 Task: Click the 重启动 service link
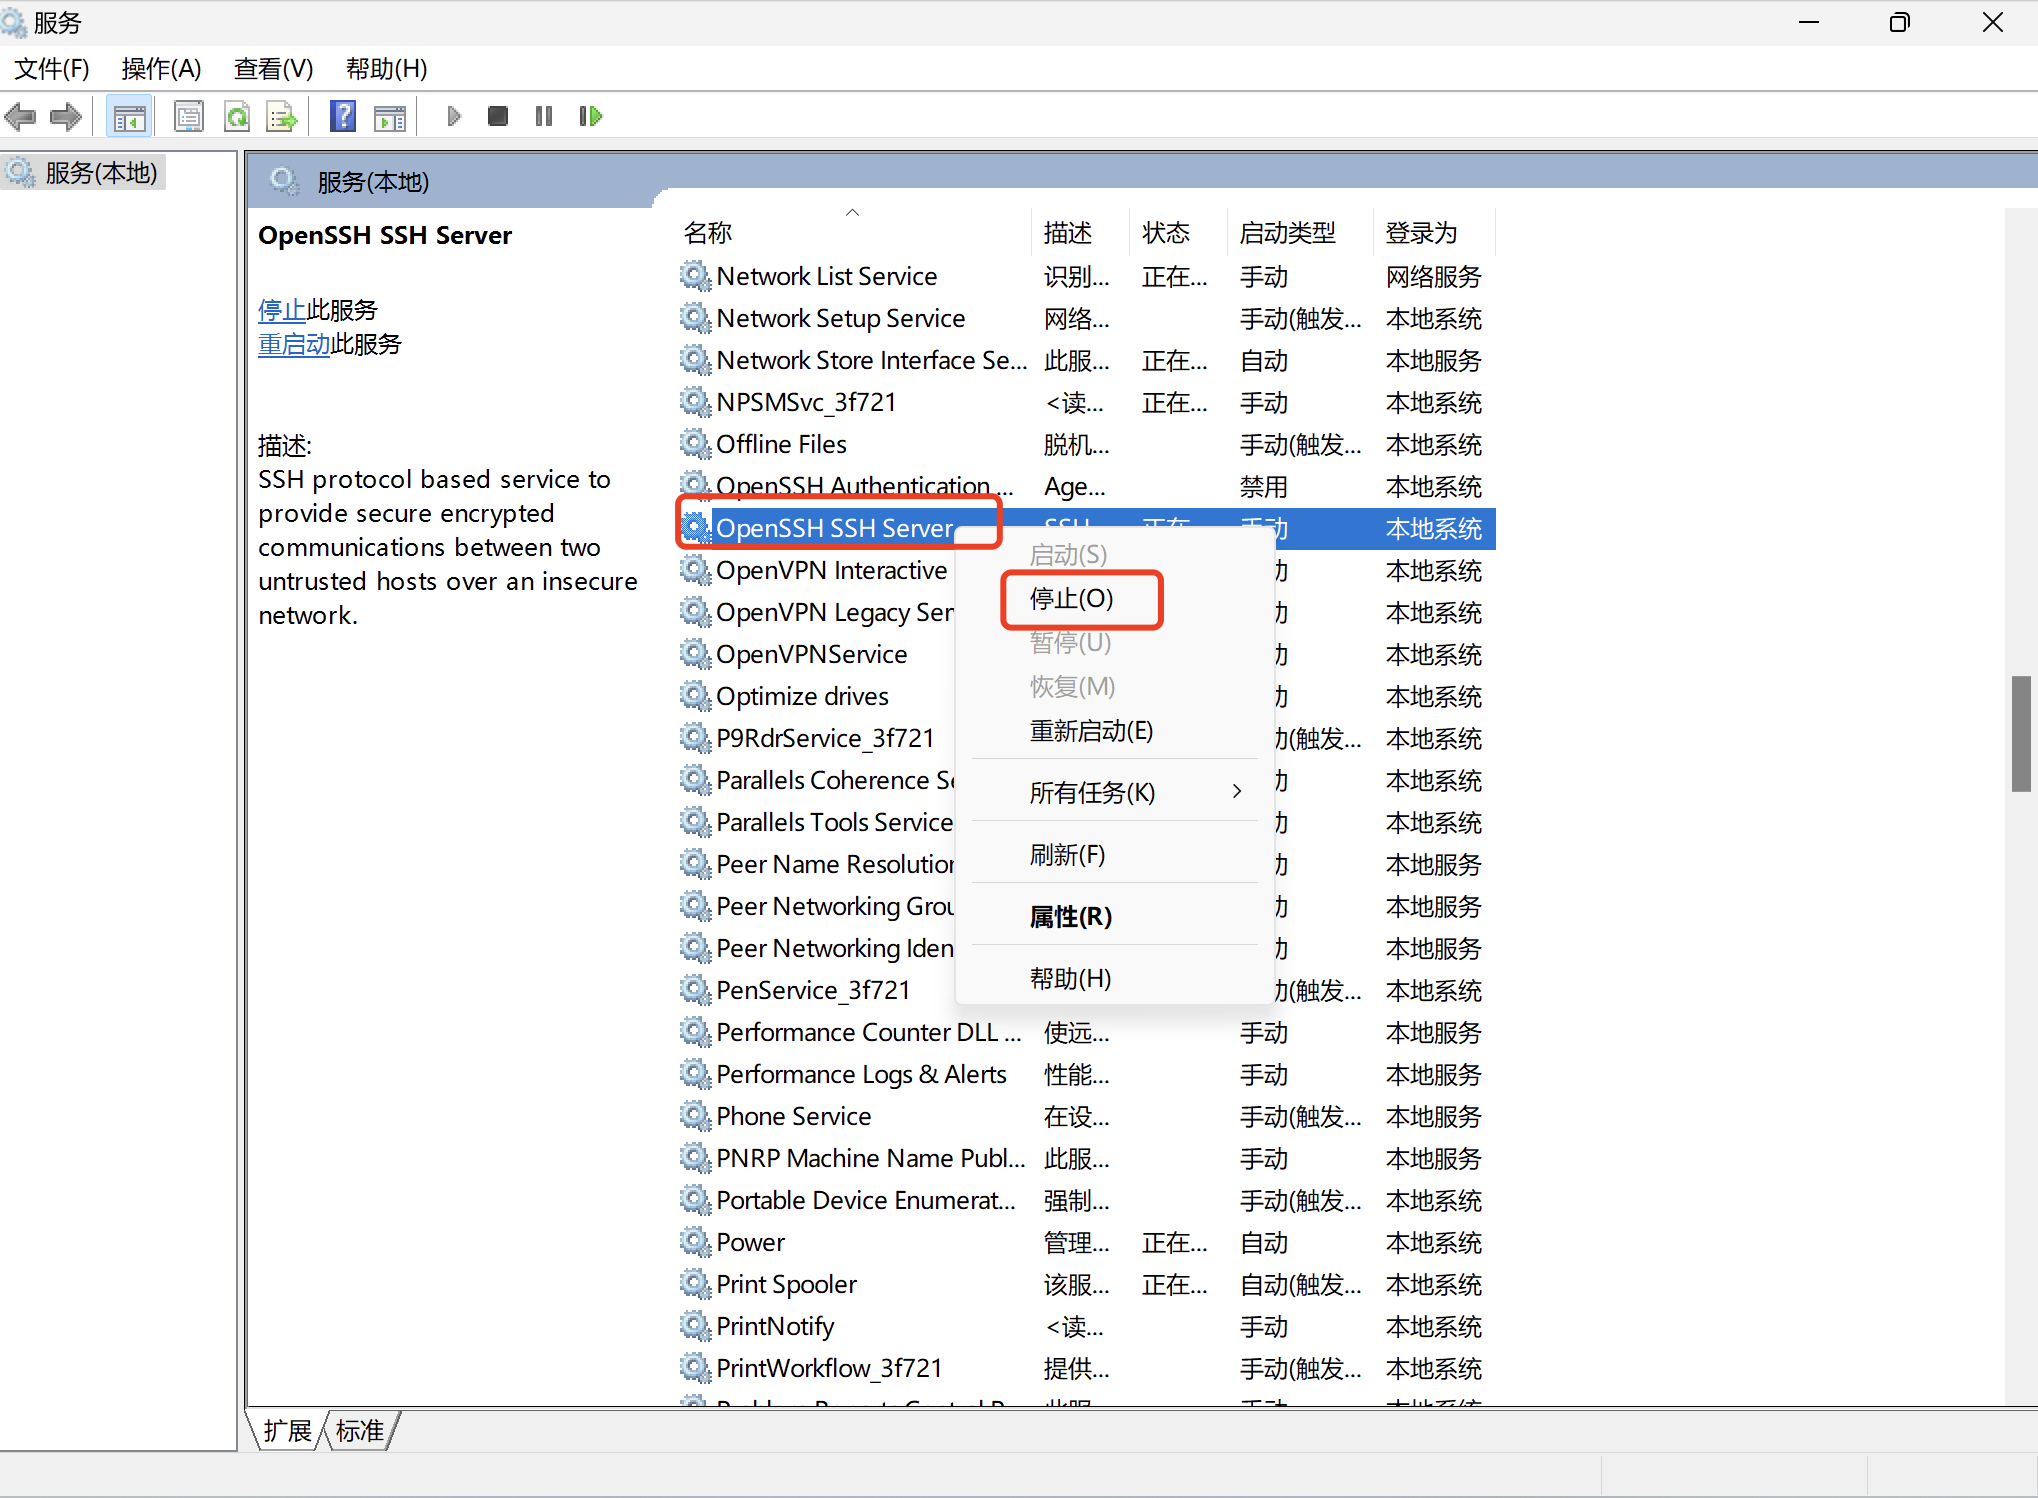[293, 344]
